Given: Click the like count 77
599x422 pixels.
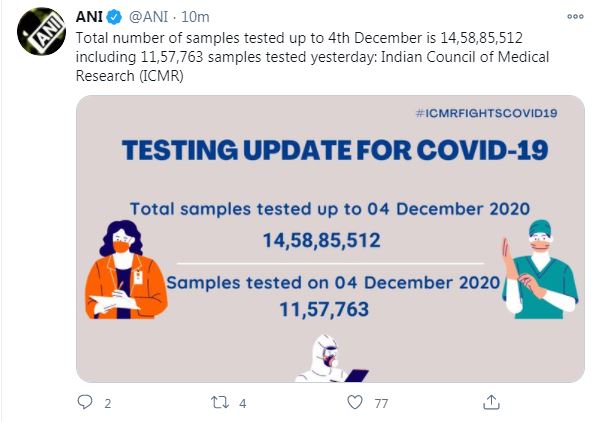Looking at the screenshot, I should coord(381,403).
